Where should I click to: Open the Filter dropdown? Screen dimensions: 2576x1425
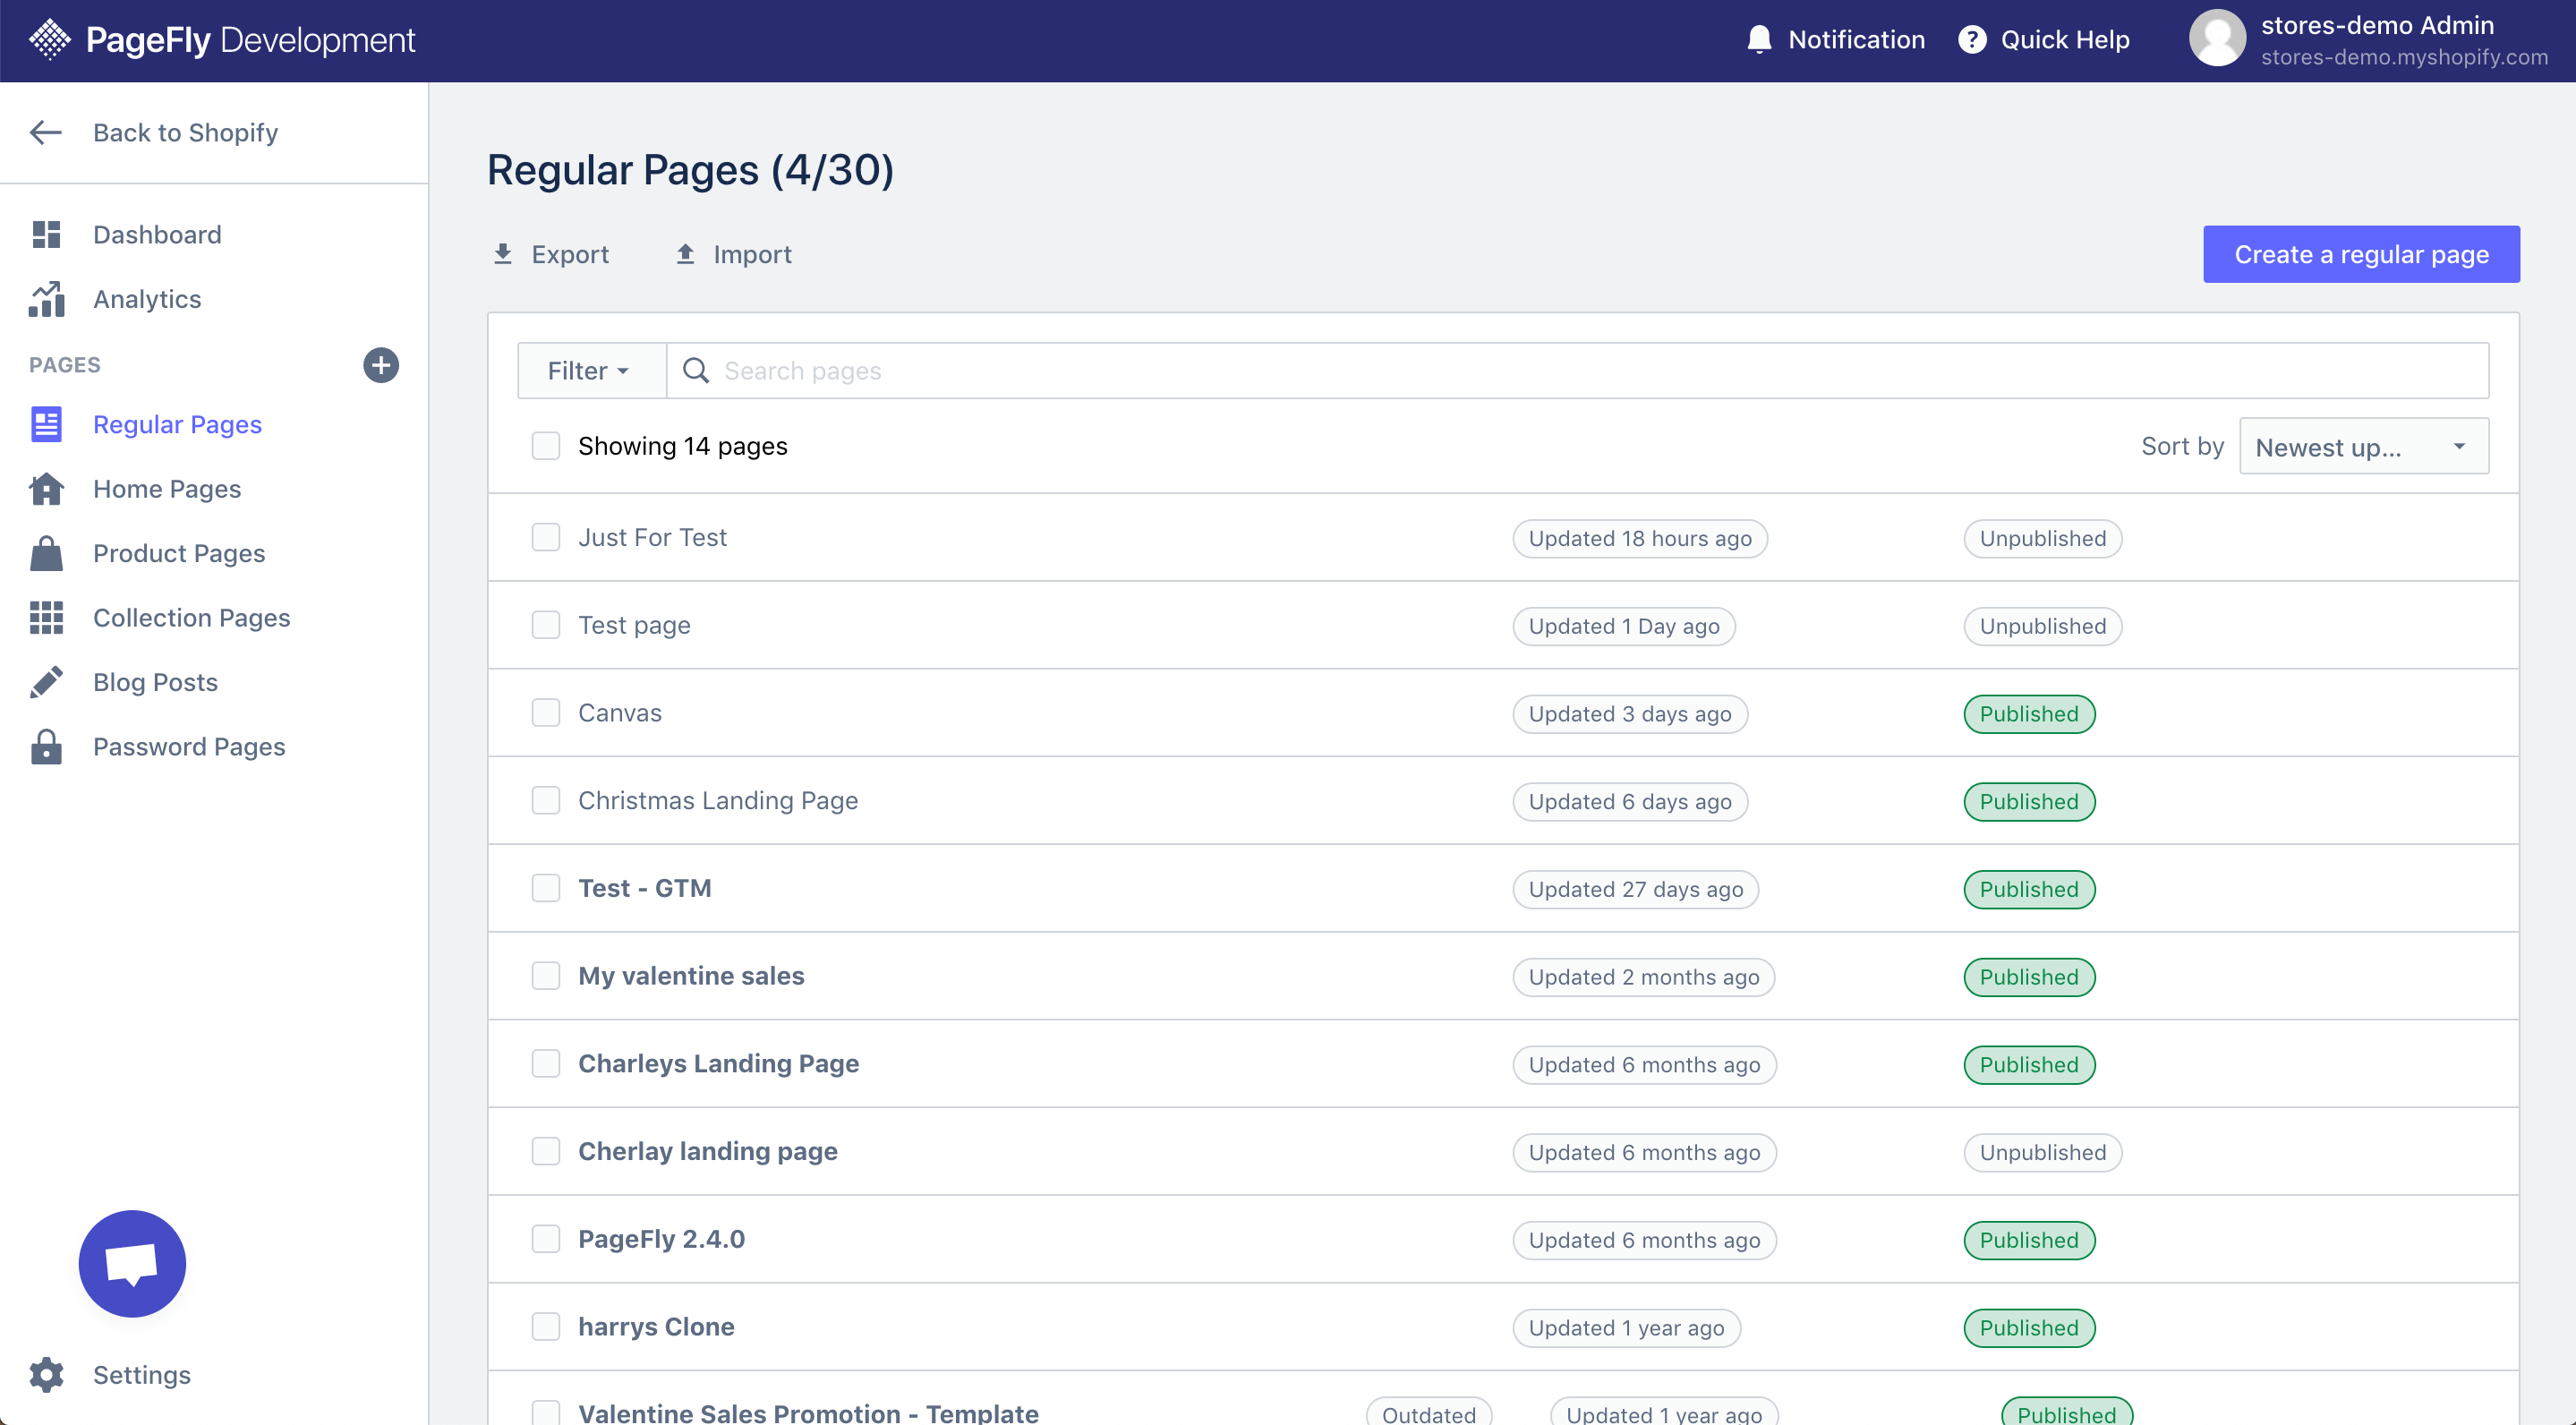[x=591, y=371]
